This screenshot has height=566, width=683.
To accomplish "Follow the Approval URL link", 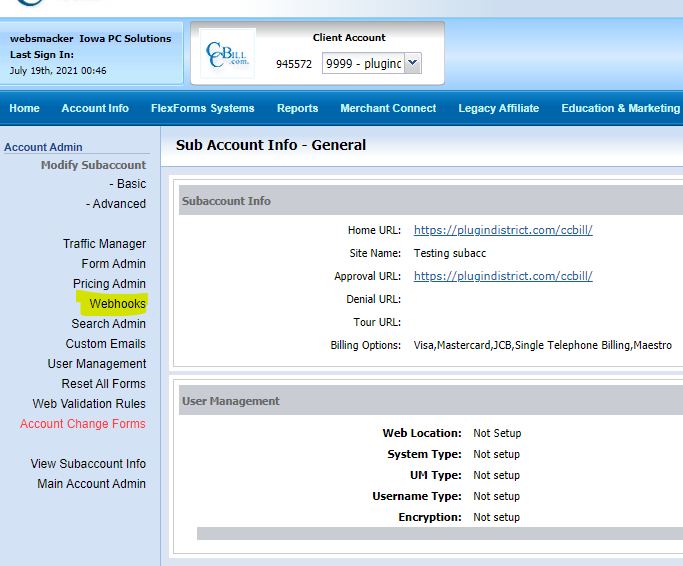I will tap(503, 276).
